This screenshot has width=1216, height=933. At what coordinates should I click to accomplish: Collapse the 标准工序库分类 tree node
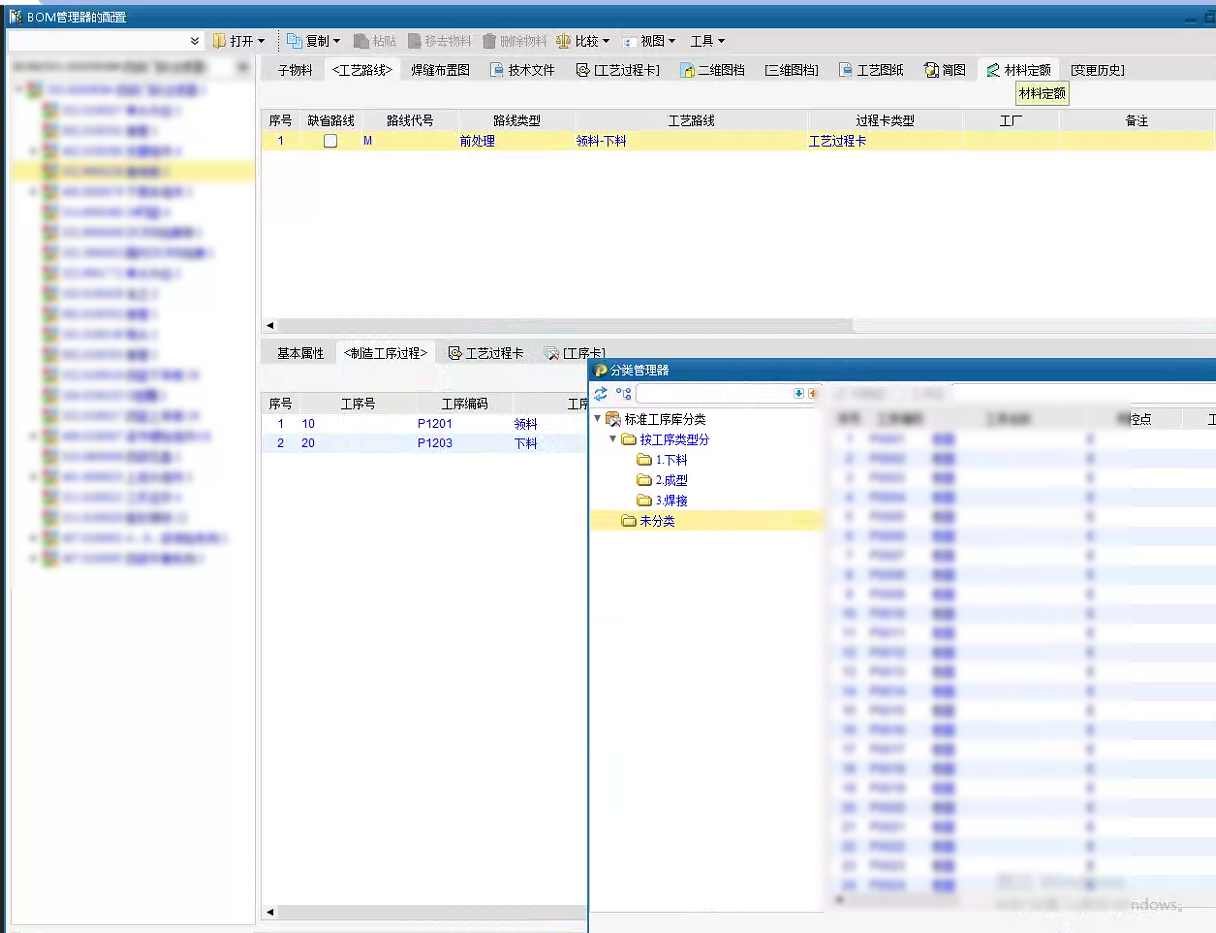click(x=598, y=419)
